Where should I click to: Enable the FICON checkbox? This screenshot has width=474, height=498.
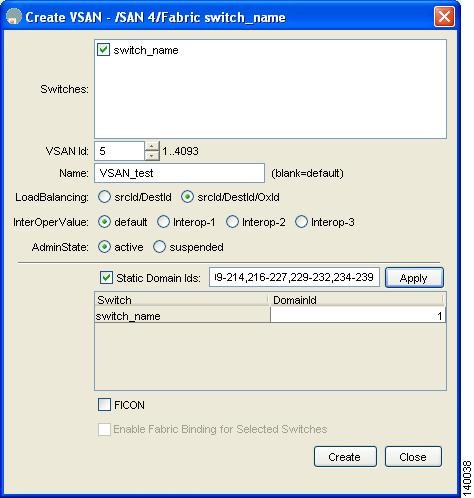[x=104, y=405]
